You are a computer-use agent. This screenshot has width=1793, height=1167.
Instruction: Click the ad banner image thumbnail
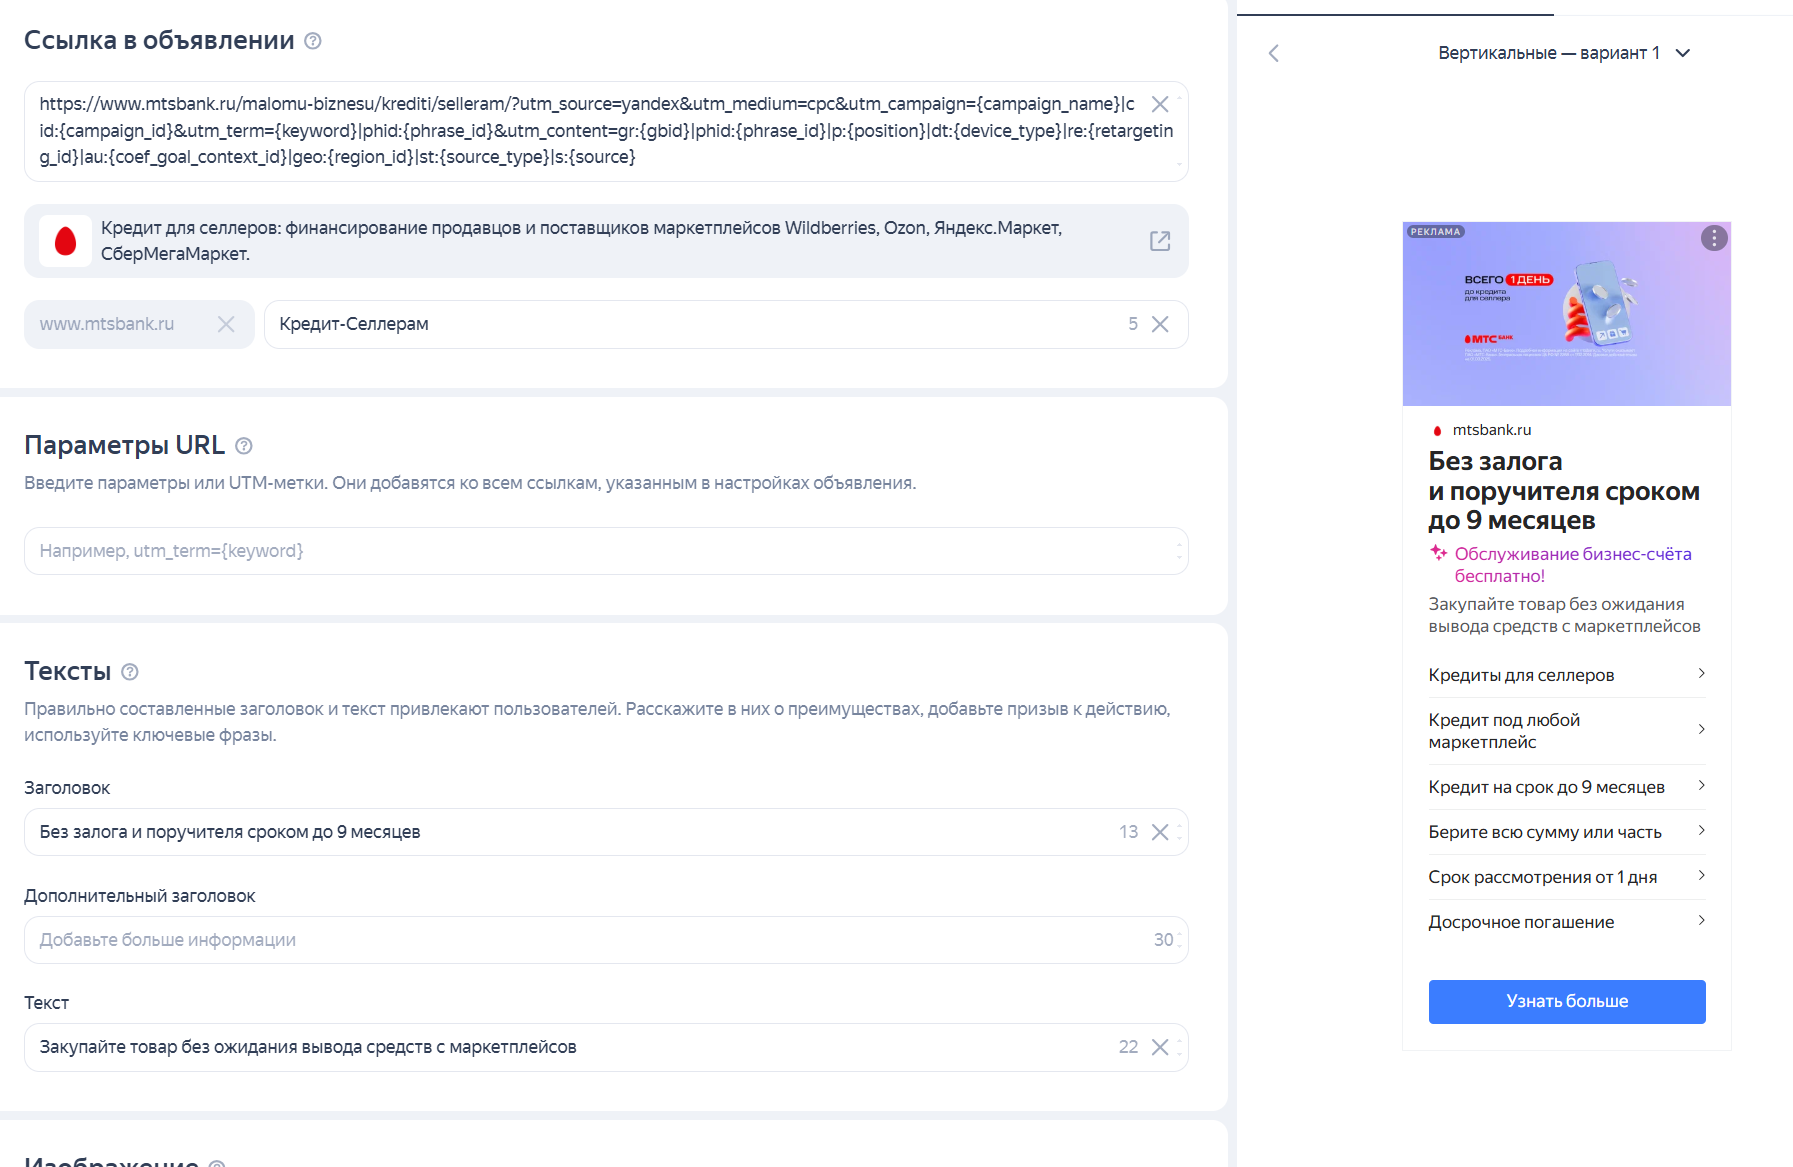(1567, 314)
